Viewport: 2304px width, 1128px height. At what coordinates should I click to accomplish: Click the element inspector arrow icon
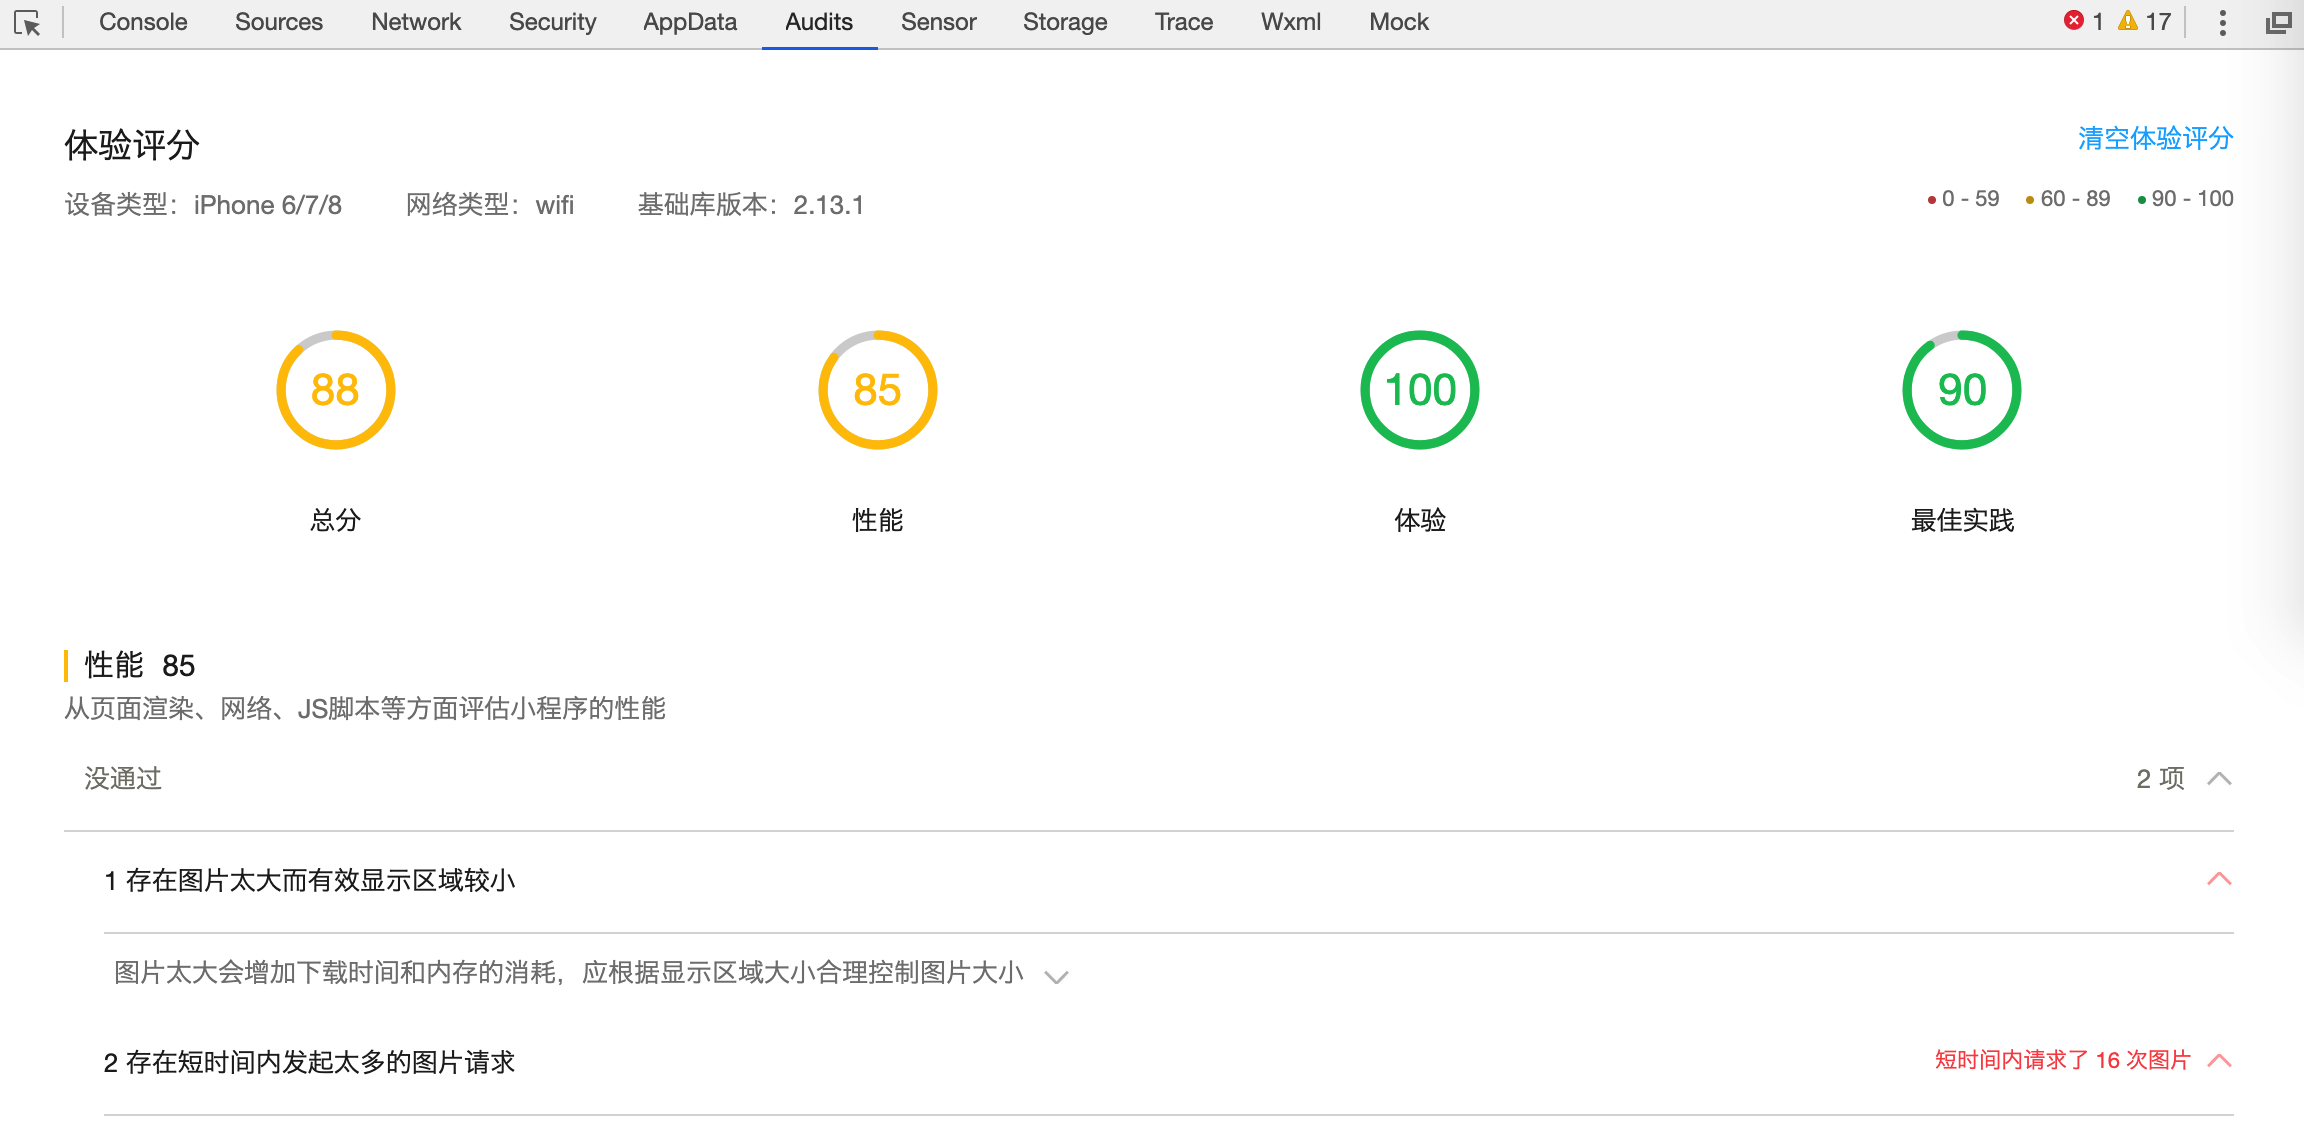click(28, 22)
